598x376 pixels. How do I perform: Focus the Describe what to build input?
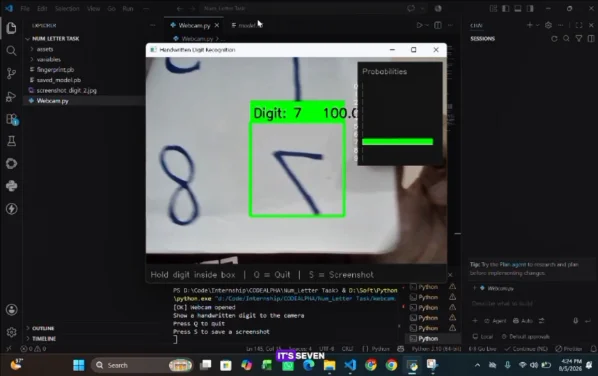tap(530, 304)
